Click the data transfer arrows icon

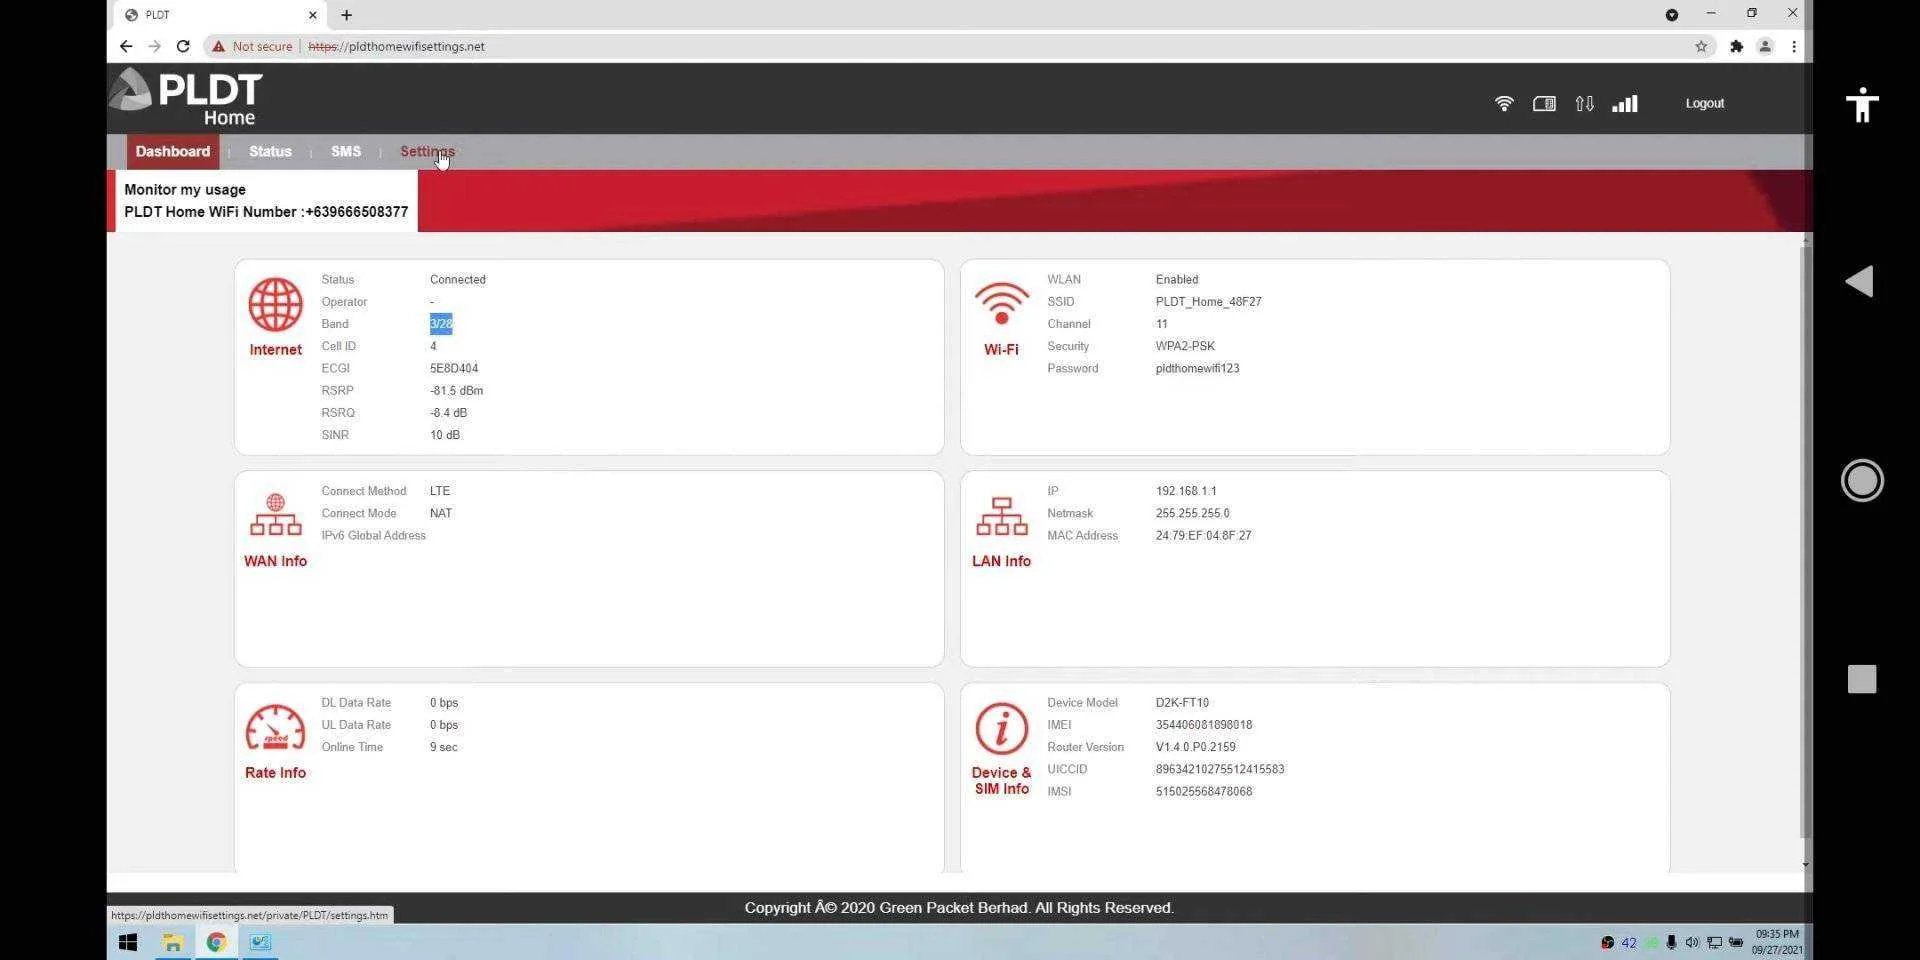pos(1584,103)
